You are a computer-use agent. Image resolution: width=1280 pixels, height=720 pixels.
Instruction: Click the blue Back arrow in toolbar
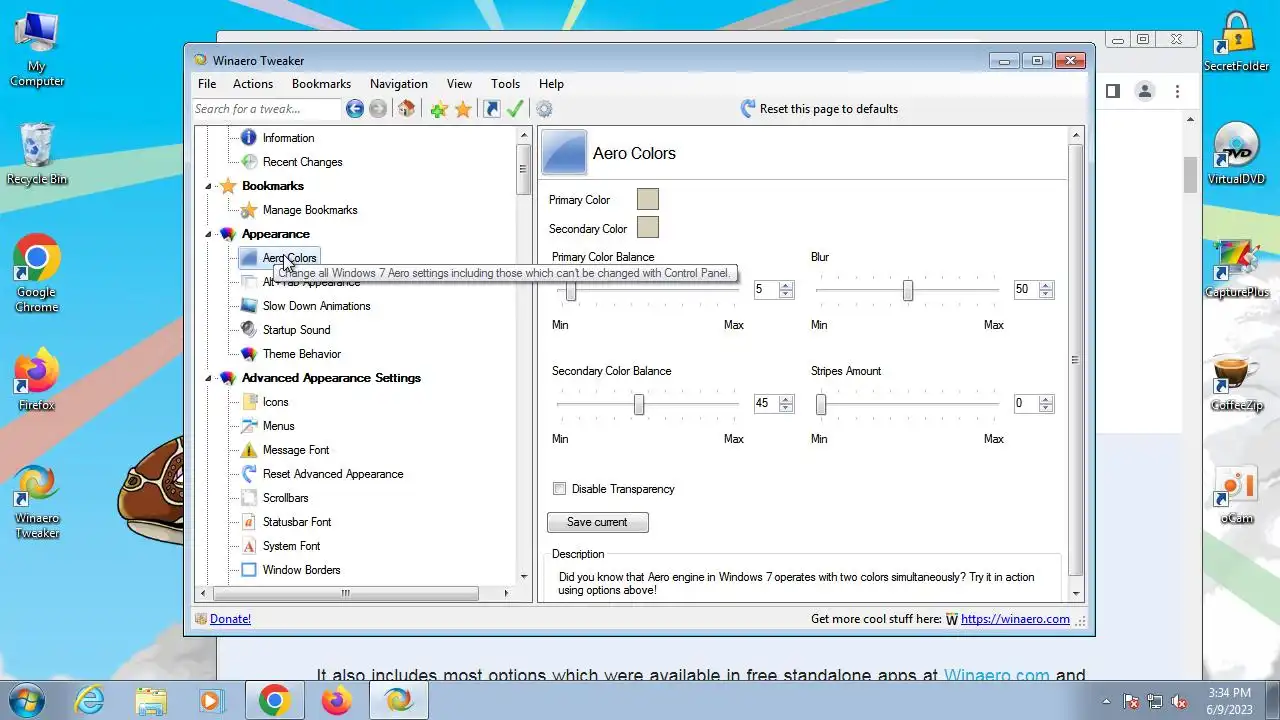coord(355,109)
